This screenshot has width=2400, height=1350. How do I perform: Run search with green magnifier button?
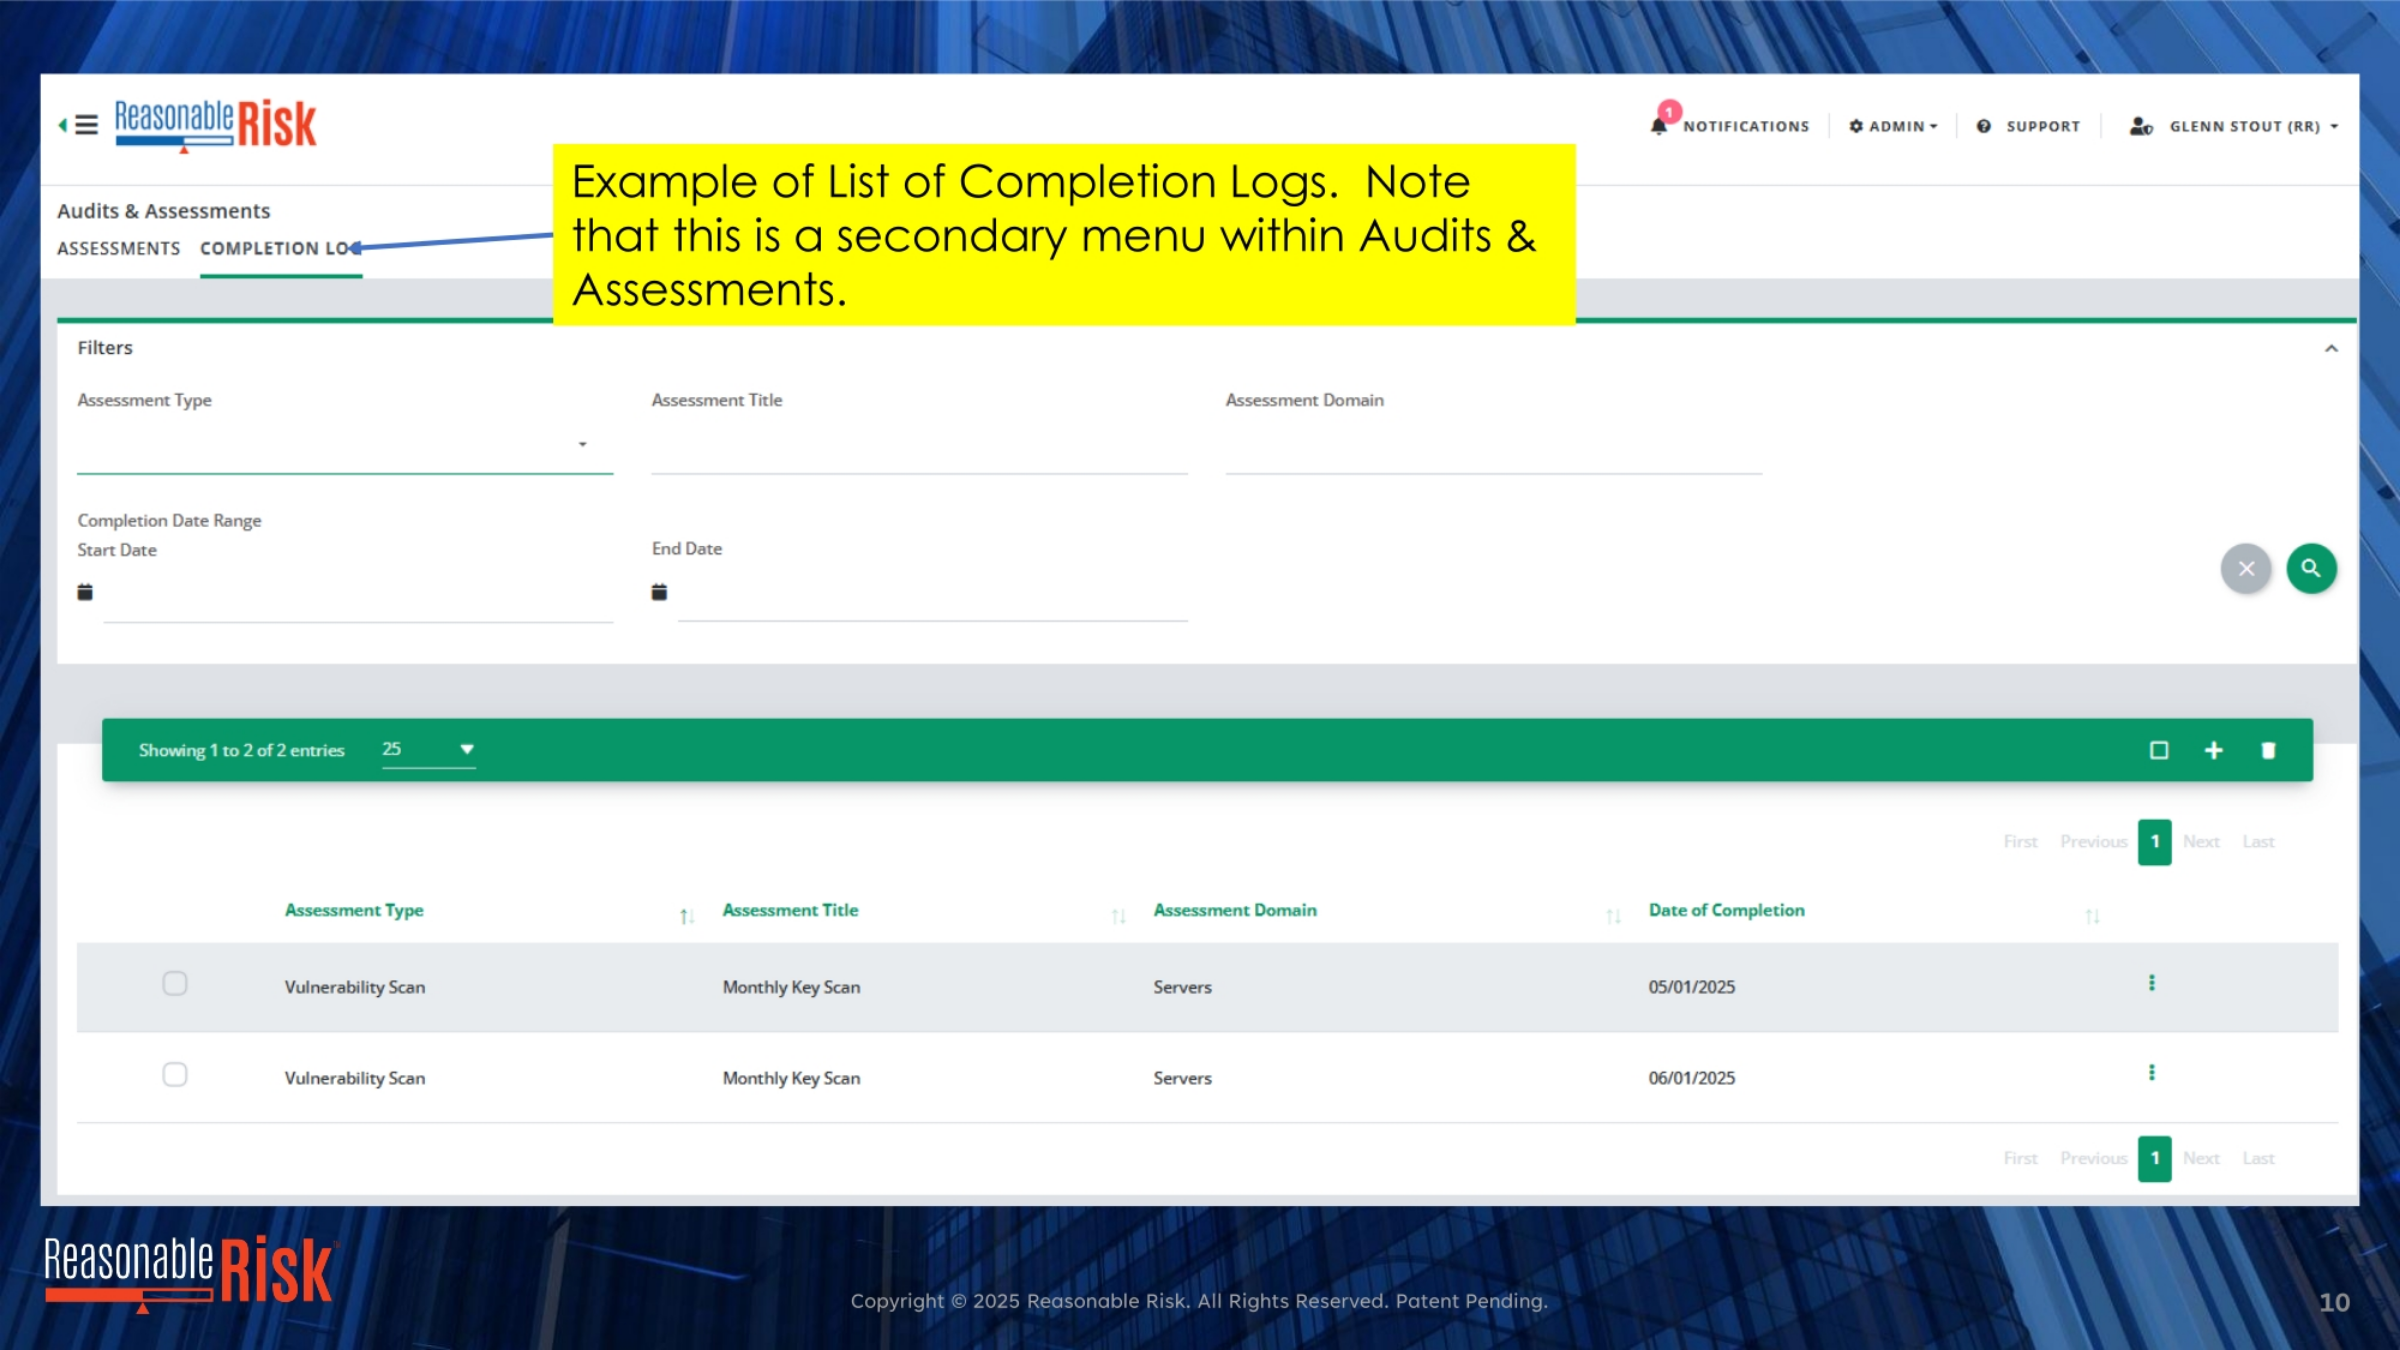pyautogui.click(x=2311, y=568)
